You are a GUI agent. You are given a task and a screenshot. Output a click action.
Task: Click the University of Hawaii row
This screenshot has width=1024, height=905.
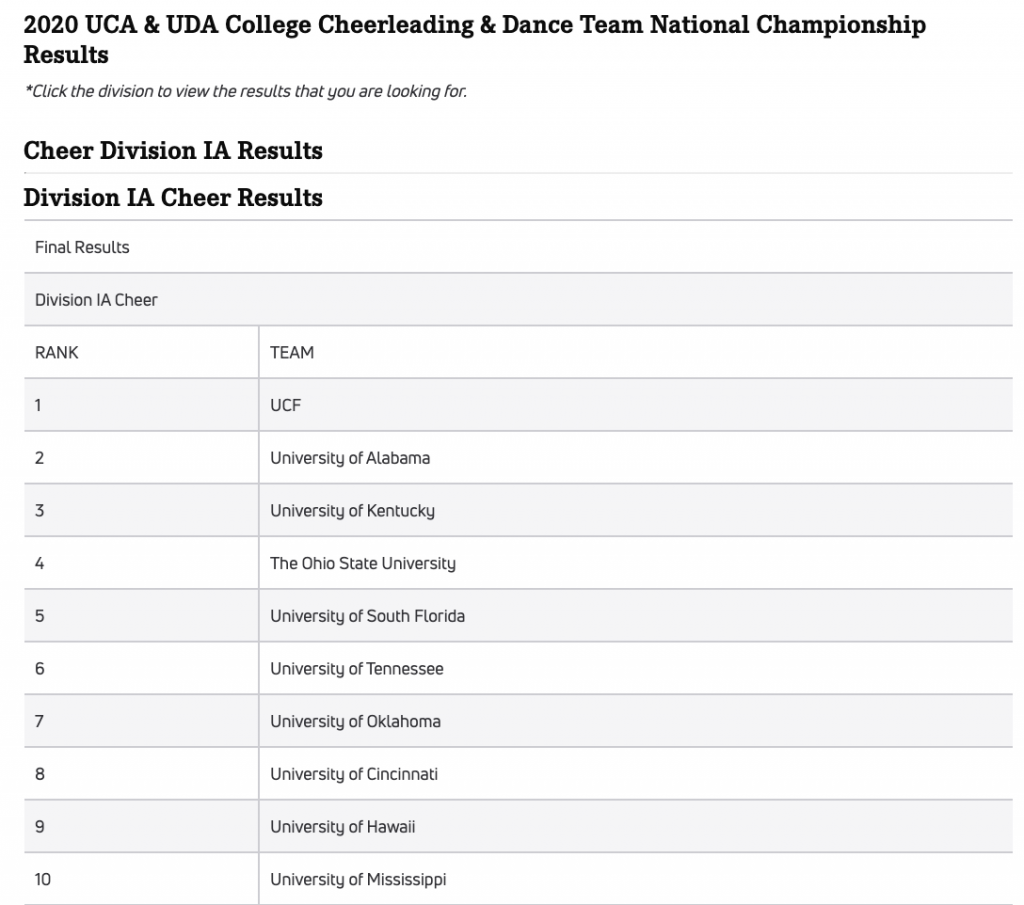[x=518, y=827]
